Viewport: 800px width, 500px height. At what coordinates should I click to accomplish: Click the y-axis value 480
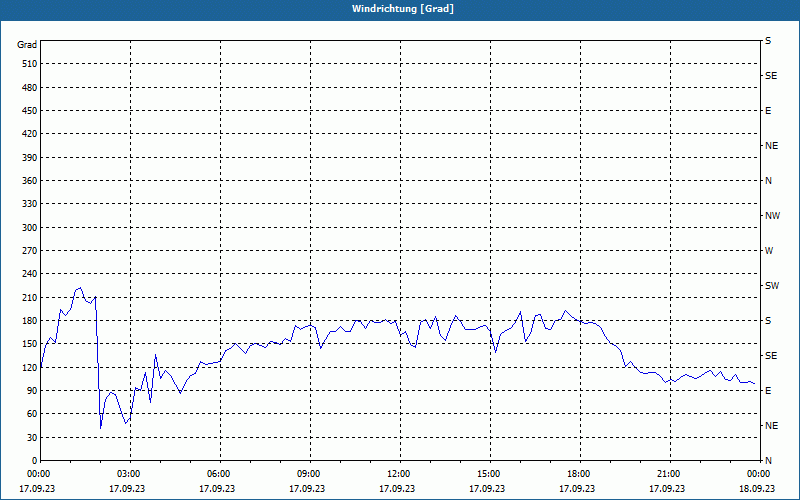(30, 88)
